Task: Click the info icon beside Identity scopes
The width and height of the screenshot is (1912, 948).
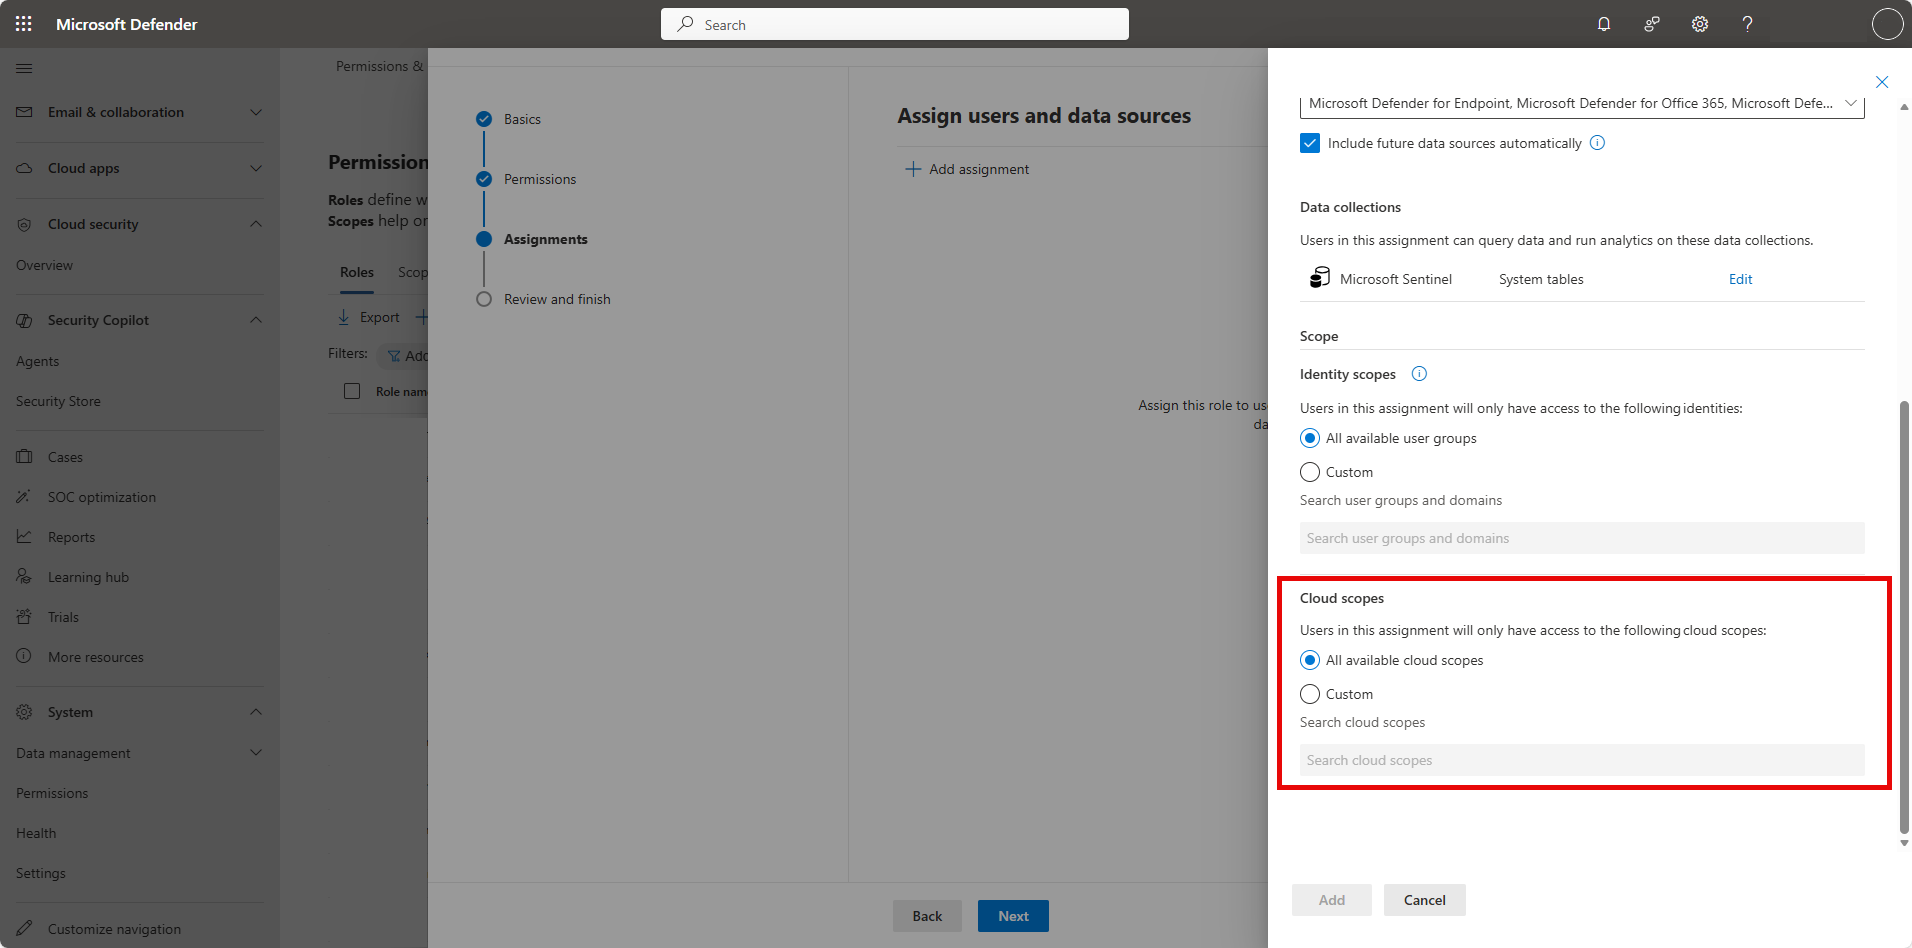Action: (x=1419, y=374)
